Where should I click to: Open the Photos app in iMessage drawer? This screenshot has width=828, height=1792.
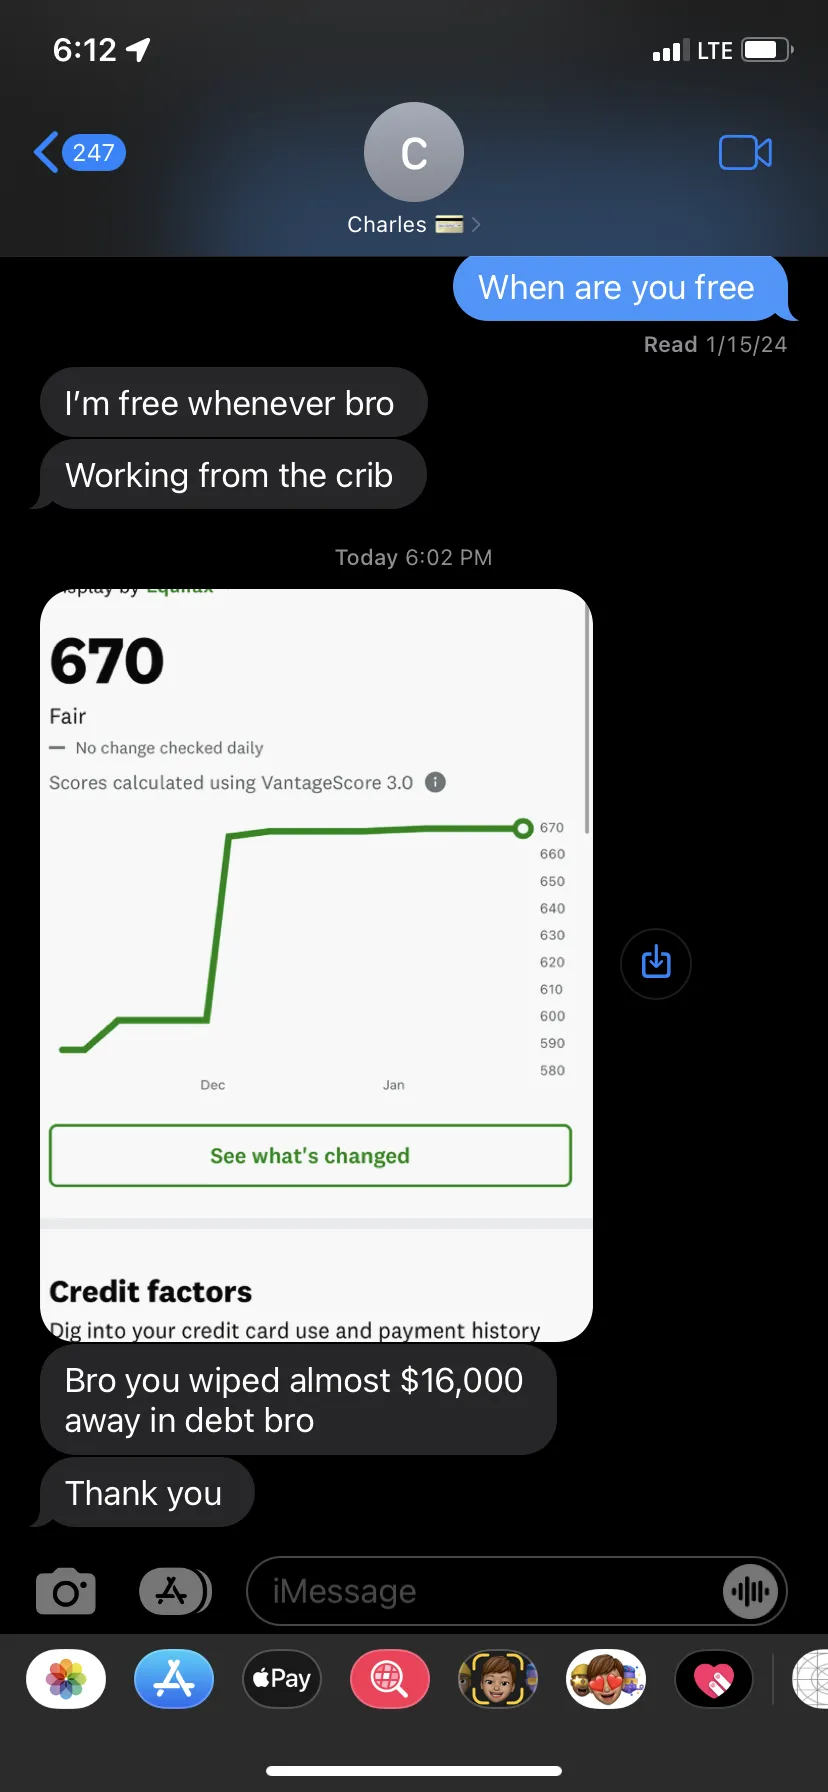click(x=66, y=1679)
